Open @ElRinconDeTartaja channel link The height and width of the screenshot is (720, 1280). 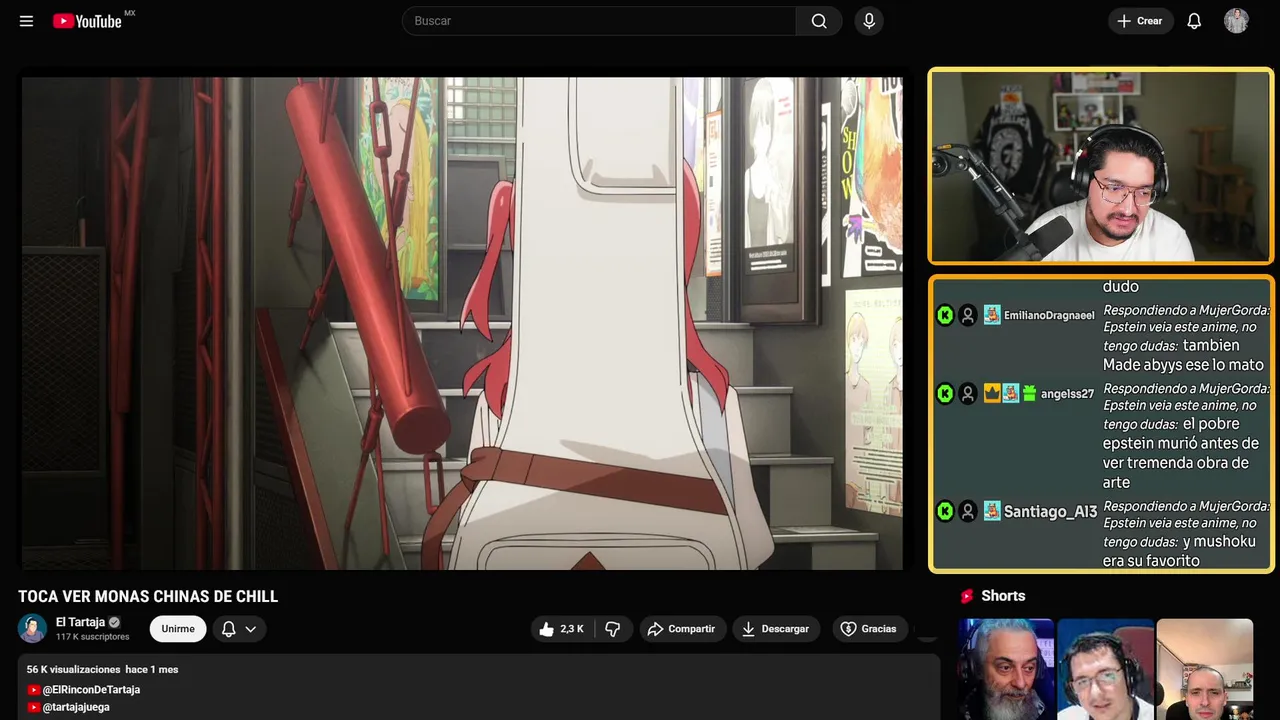click(x=91, y=690)
